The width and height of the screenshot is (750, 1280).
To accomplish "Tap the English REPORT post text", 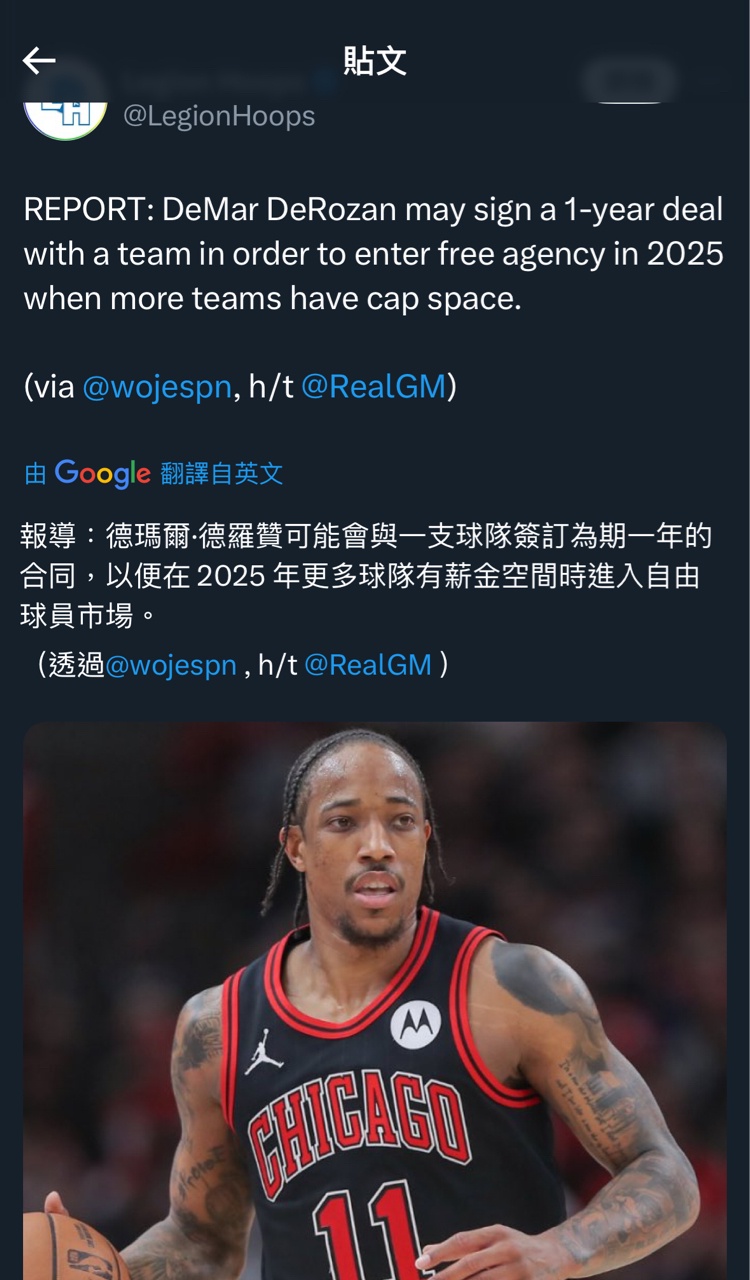I will click(374, 254).
